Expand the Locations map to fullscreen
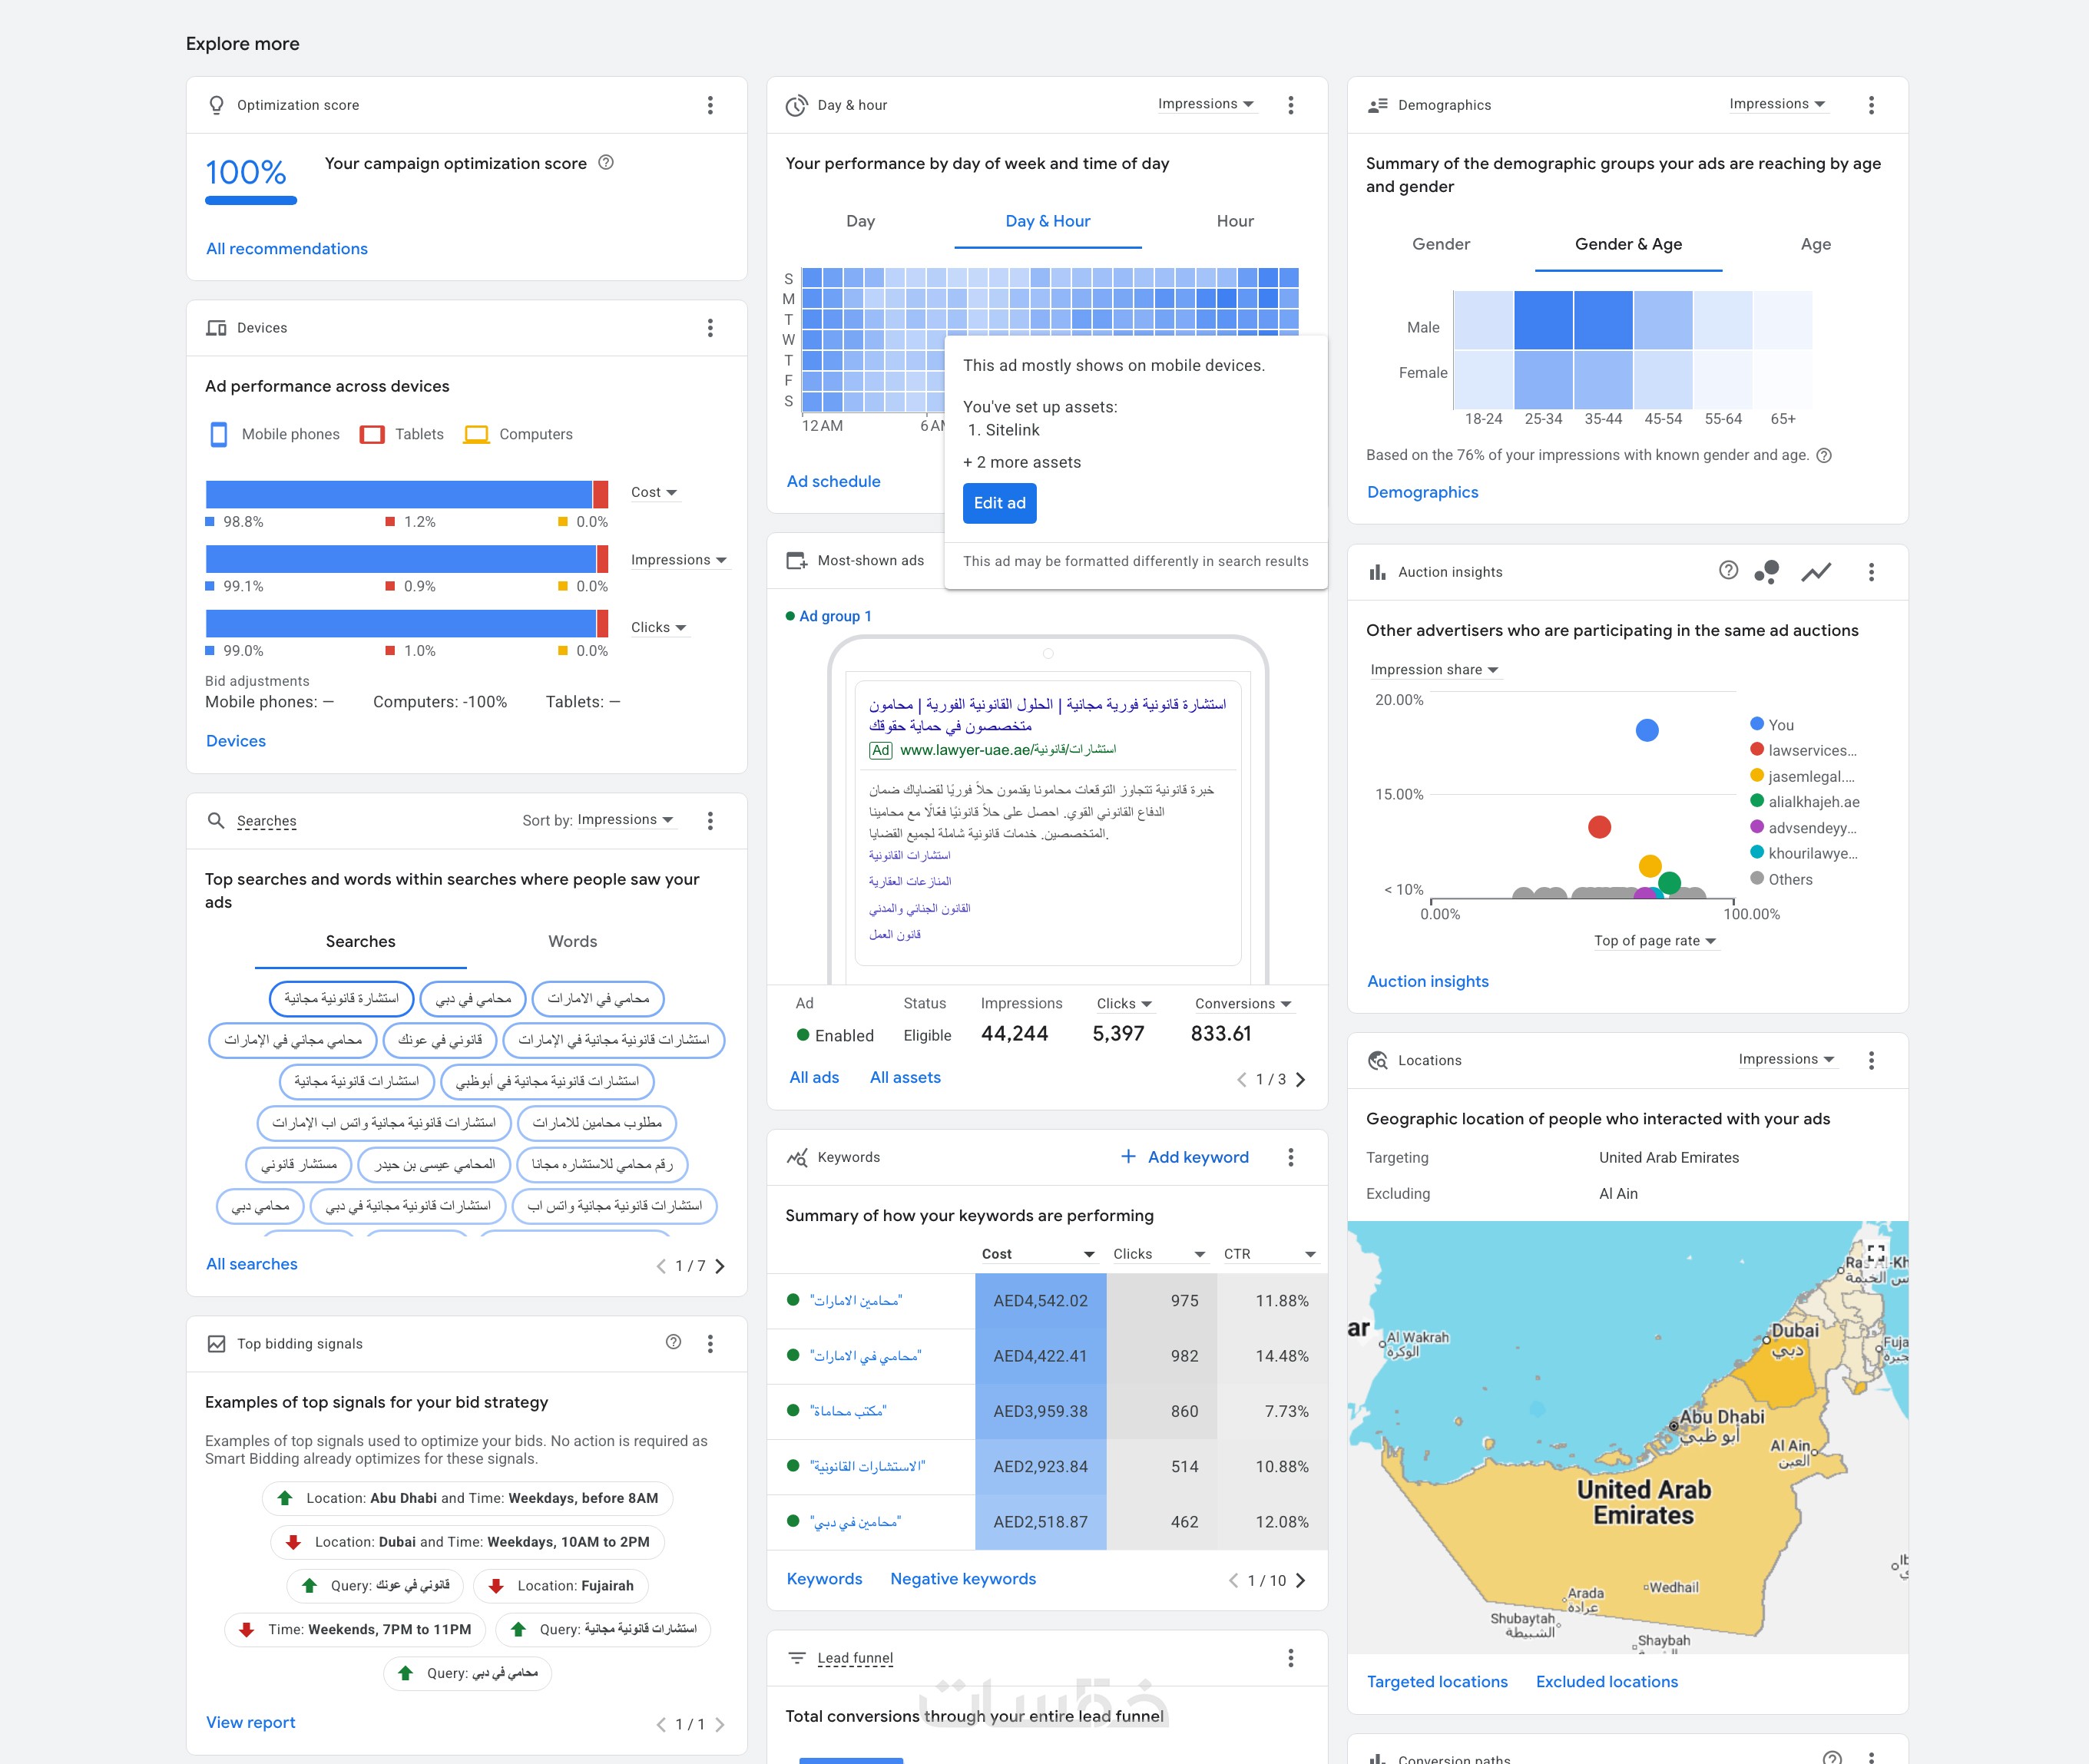Viewport: 2089px width, 1764px height. coord(1876,1253)
